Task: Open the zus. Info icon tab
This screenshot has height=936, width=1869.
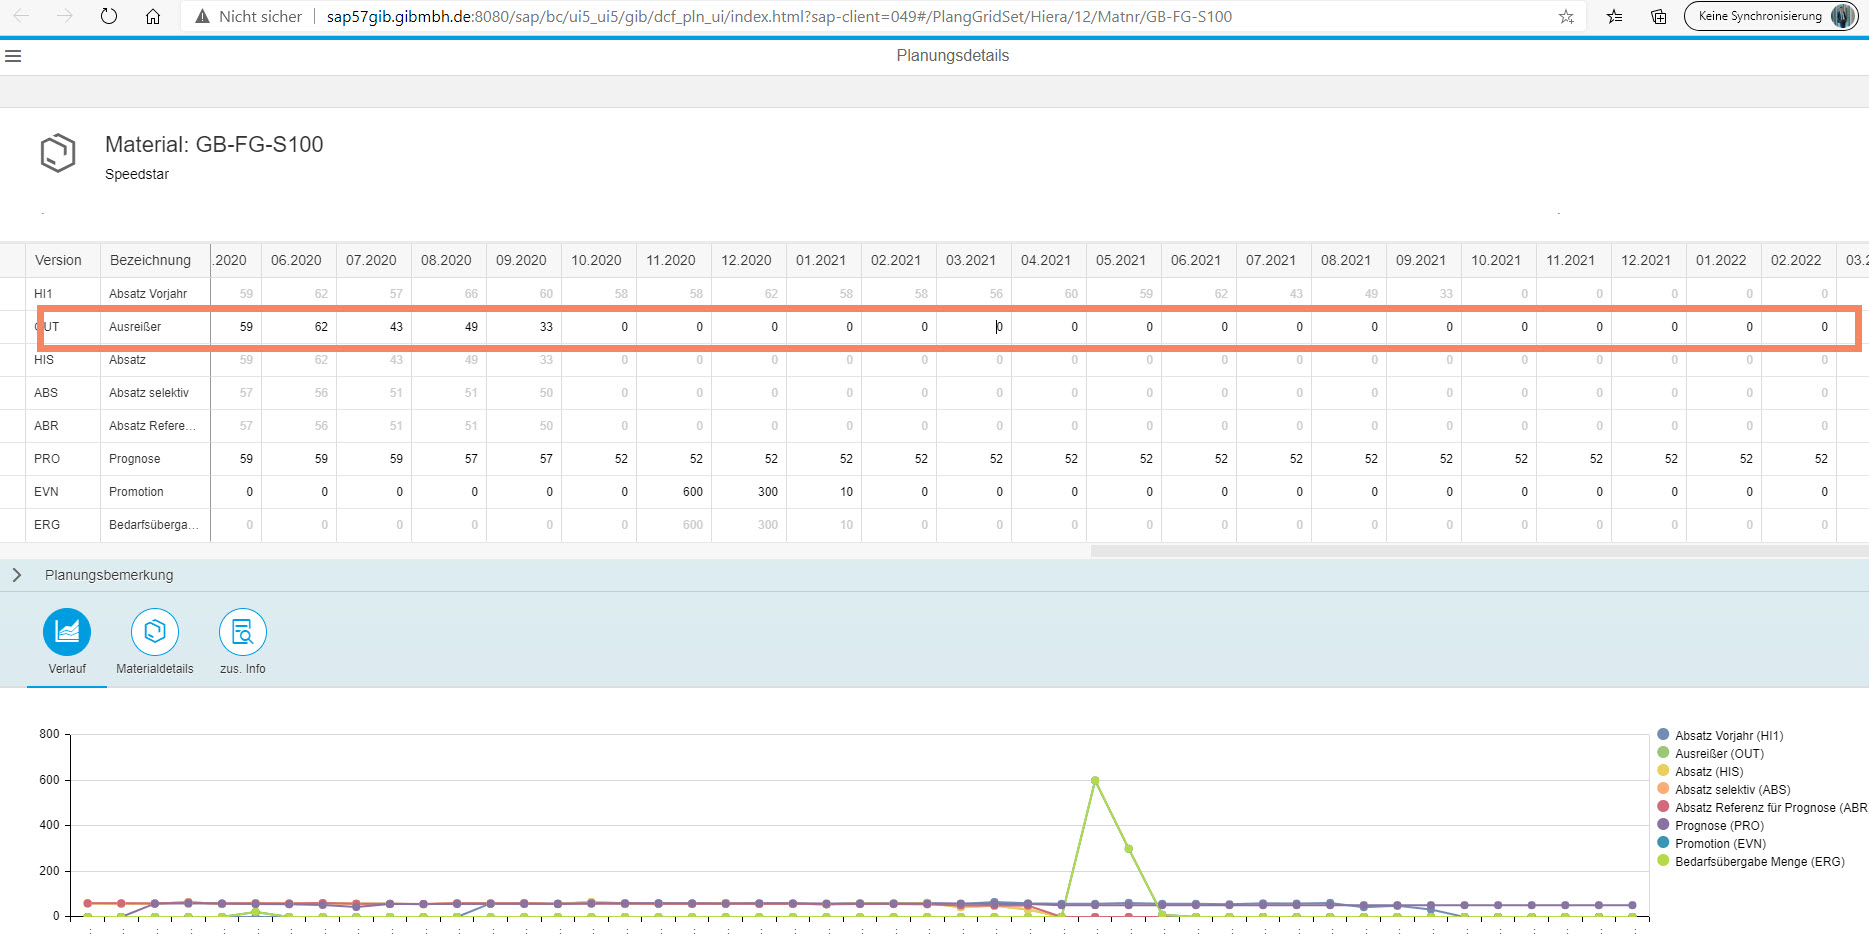Action: tap(242, 633)
